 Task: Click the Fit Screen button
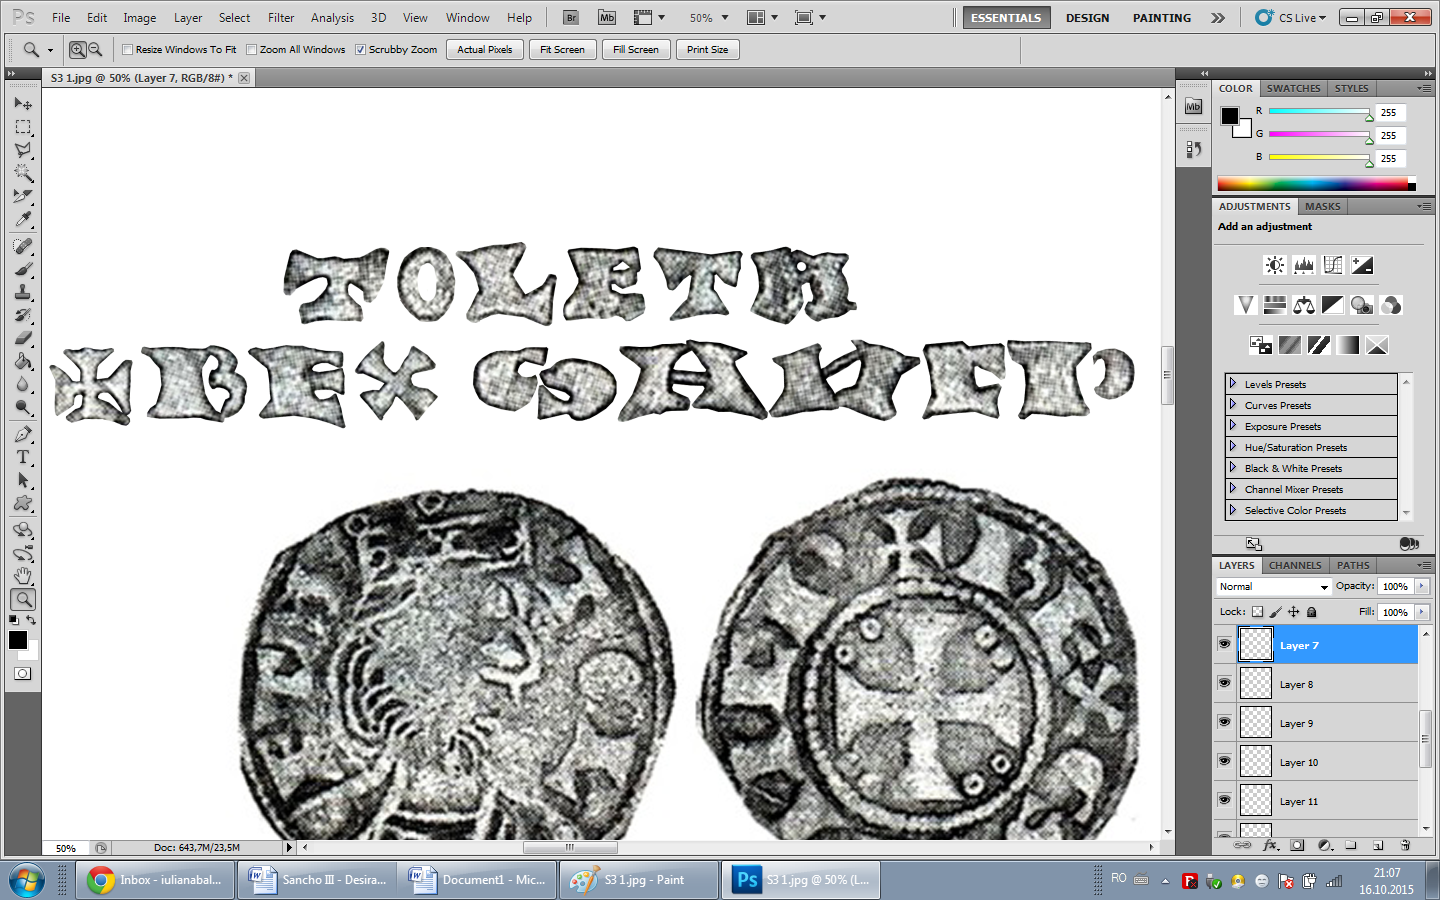(562, 50)
